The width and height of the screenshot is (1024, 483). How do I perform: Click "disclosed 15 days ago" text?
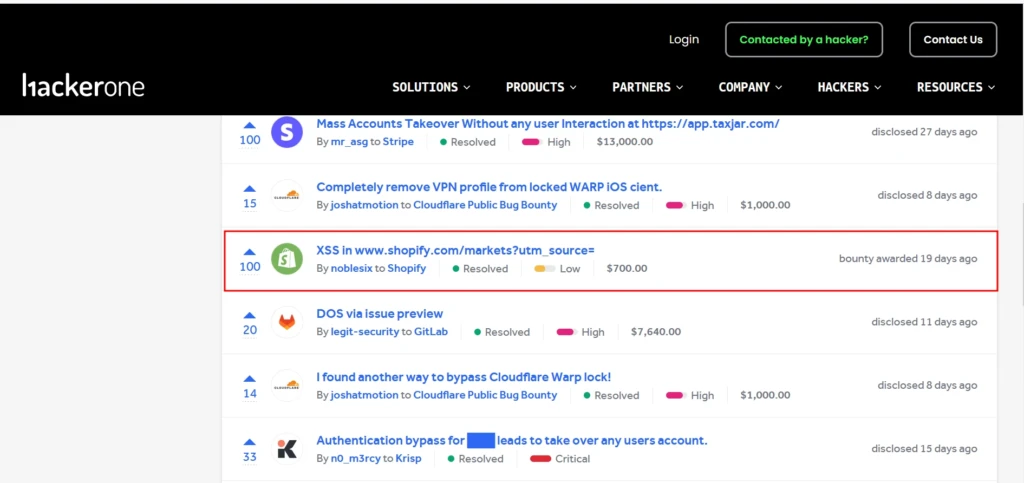click(x=924, y=448)
